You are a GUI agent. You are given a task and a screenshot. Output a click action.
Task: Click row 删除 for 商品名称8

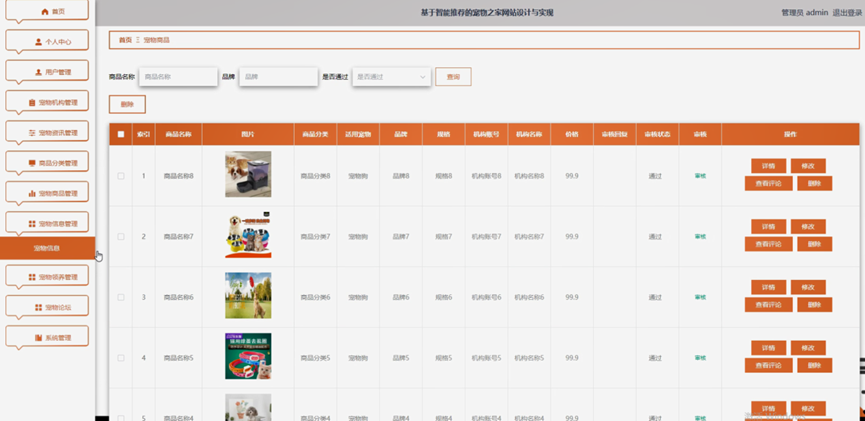815,183
